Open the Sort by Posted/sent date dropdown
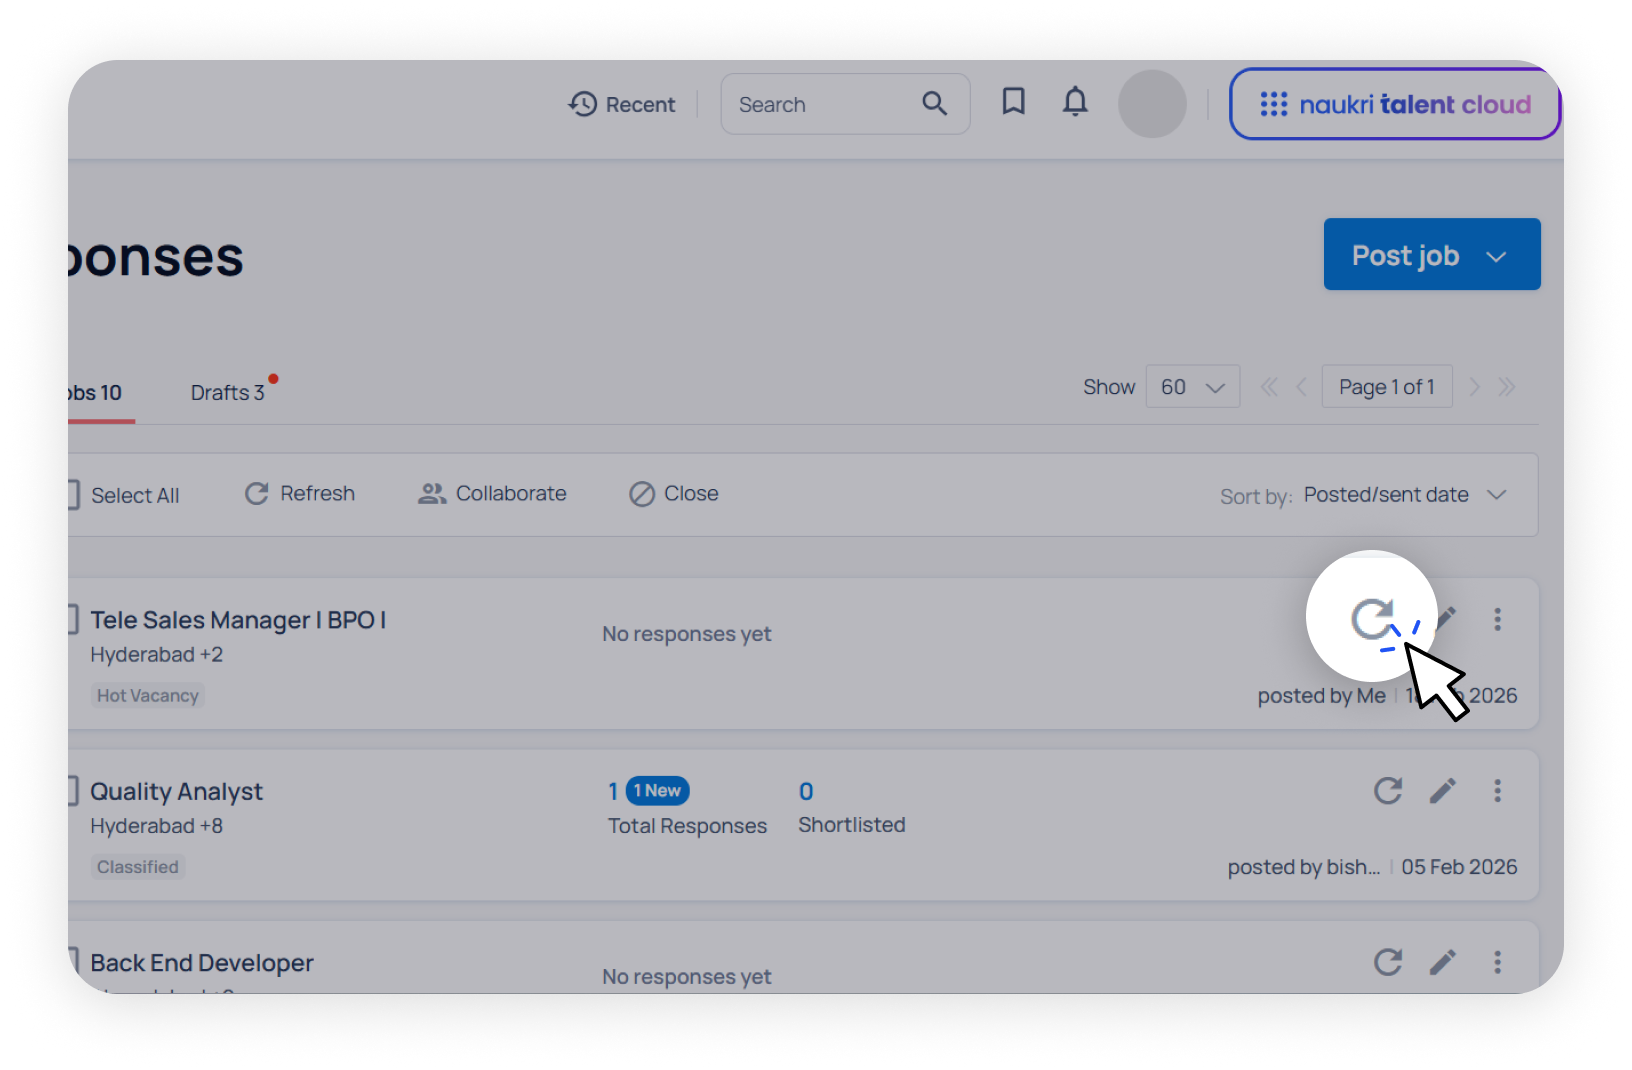The image size is (1632, 1070). click(1404, 495)
